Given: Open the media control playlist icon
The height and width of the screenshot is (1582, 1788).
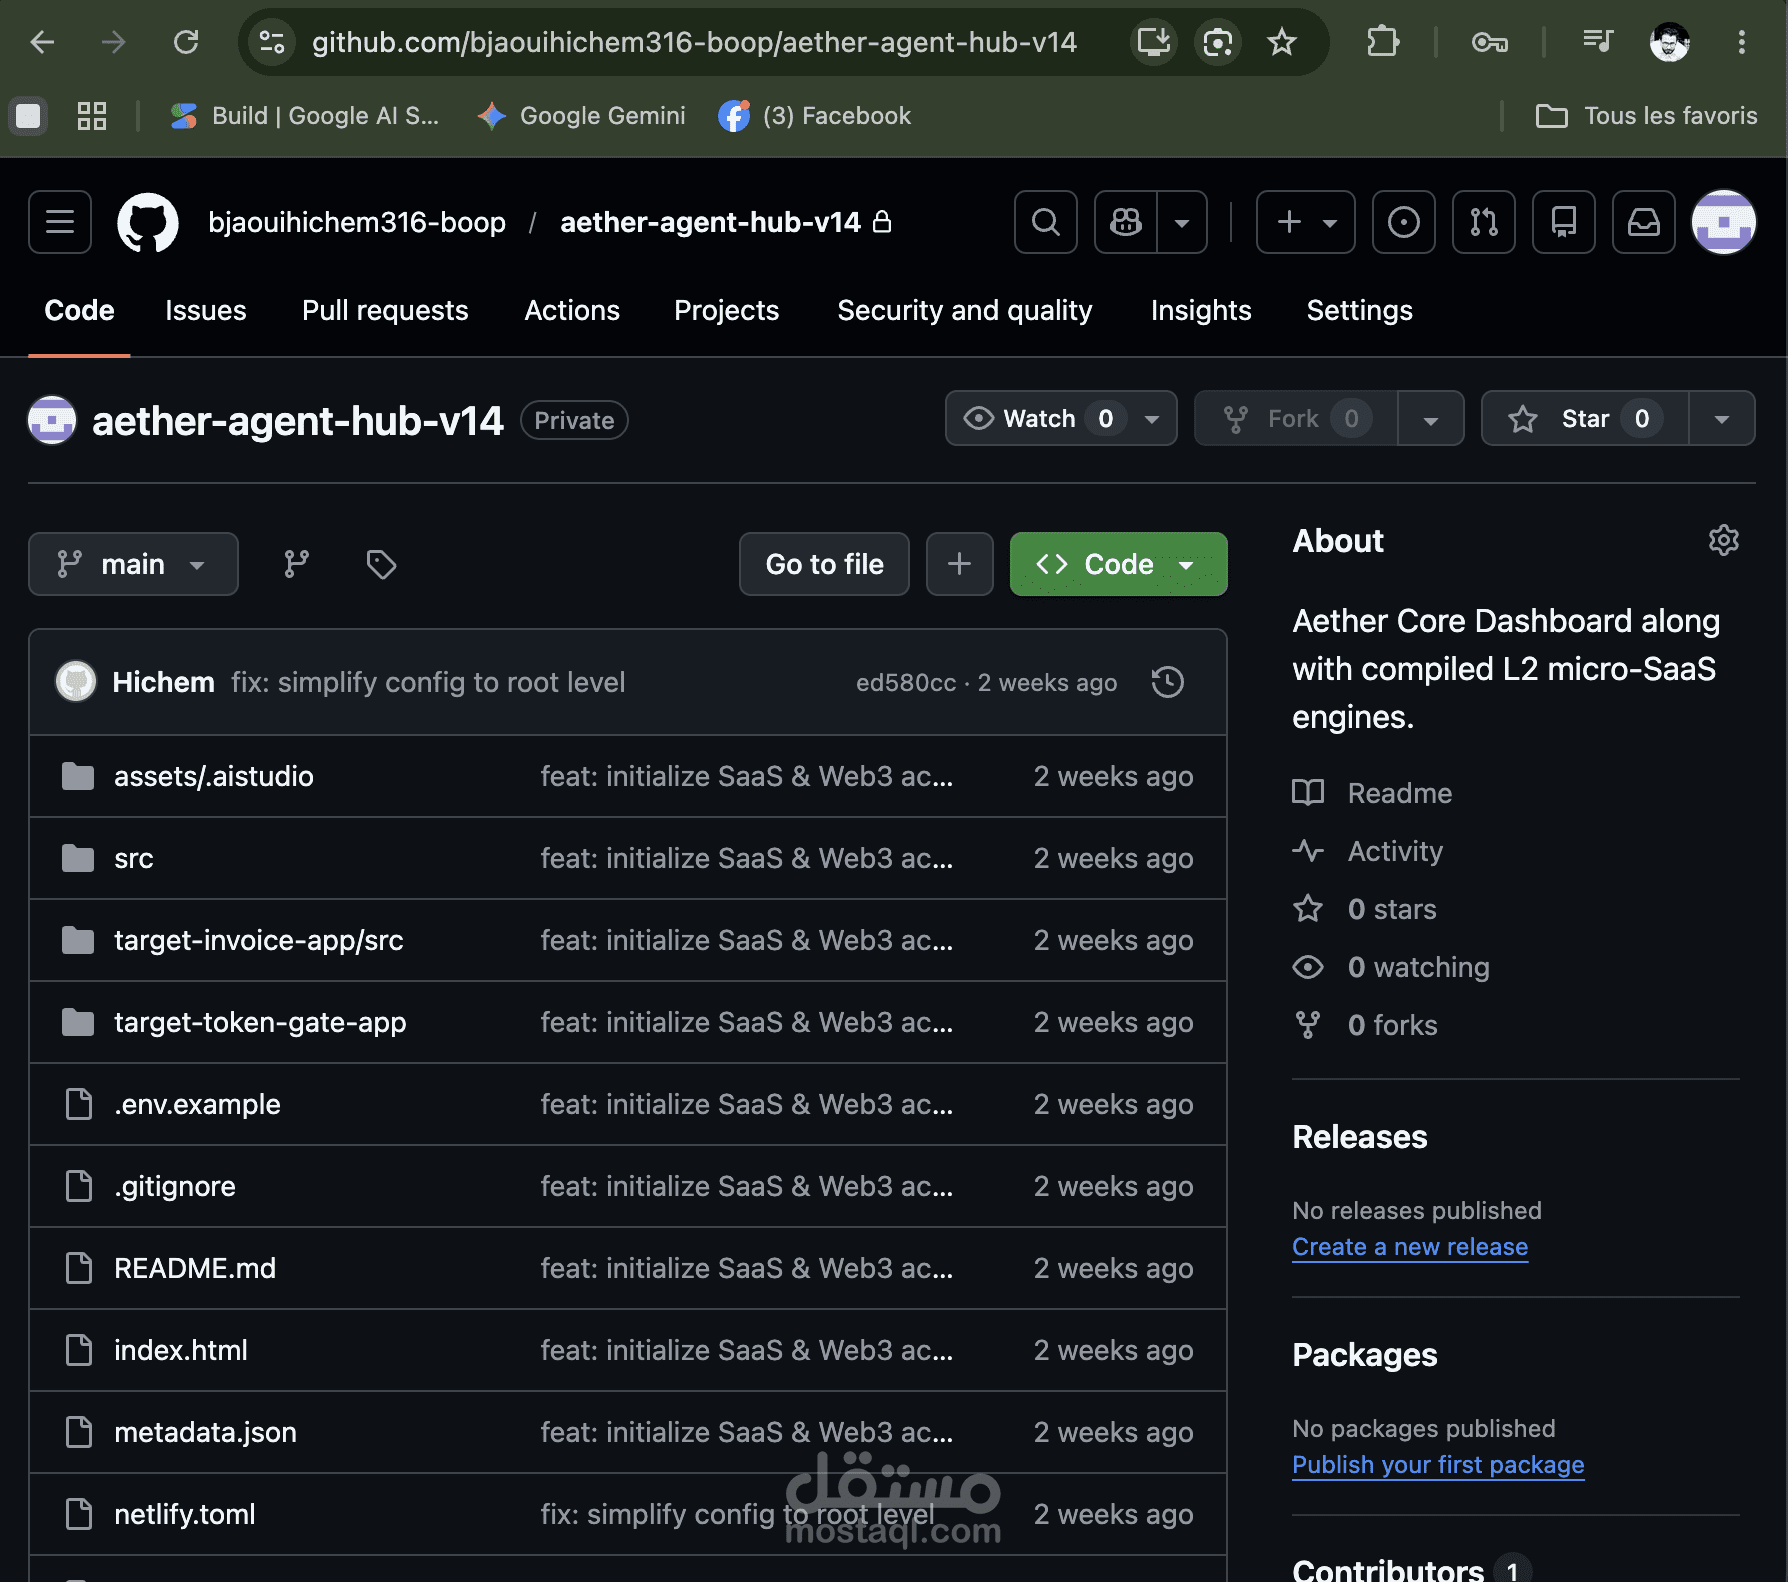Looking at the screenshot, I should click(x=1598, y=42).
